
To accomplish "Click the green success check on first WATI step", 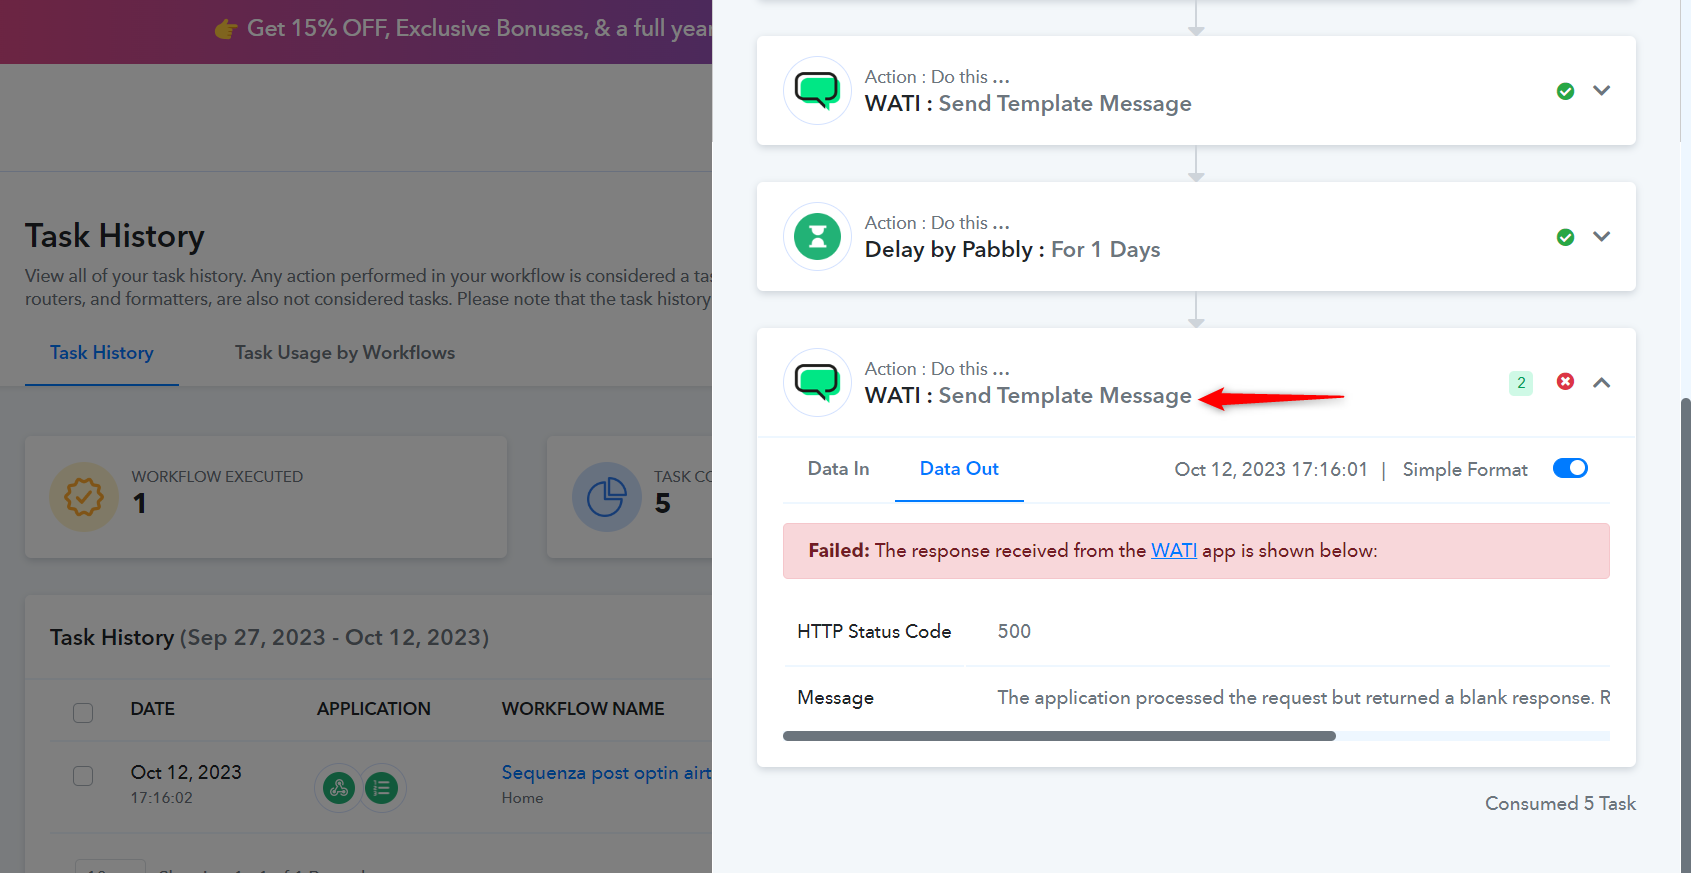I will pyautogui.click(x=1566, y=91).
